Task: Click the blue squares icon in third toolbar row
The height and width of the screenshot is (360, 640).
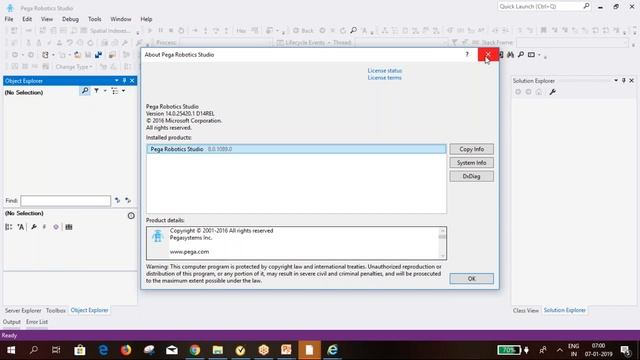Action: pos(98,55)
